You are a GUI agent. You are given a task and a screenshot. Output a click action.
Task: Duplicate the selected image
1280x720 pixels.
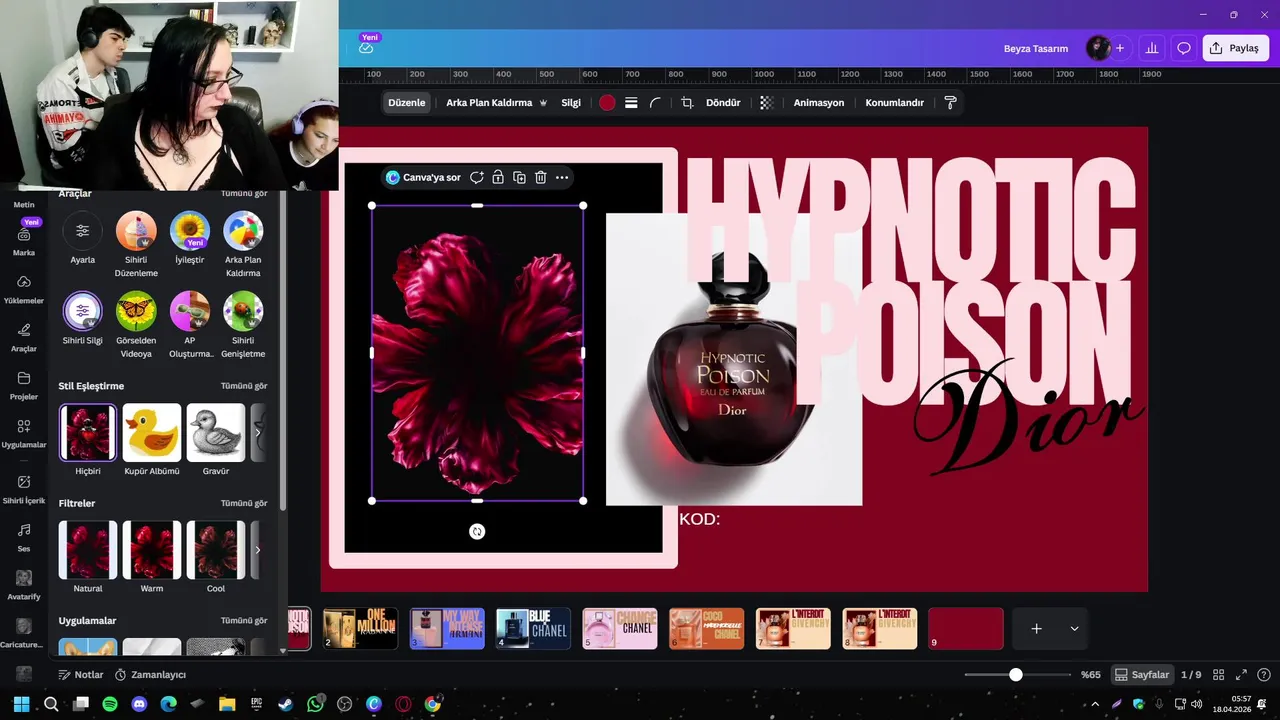pos(519,177)
